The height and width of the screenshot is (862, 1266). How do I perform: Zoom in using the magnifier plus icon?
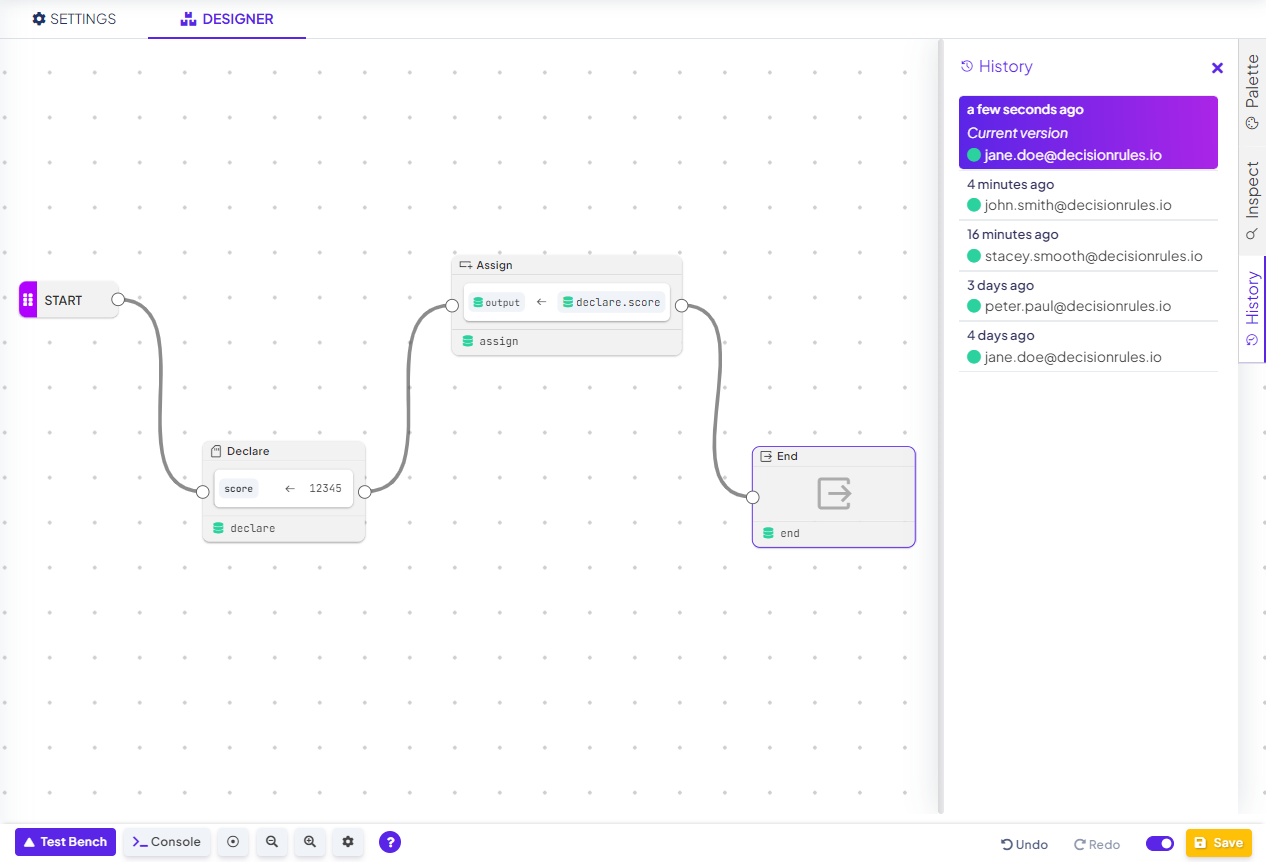coord(310,842)
